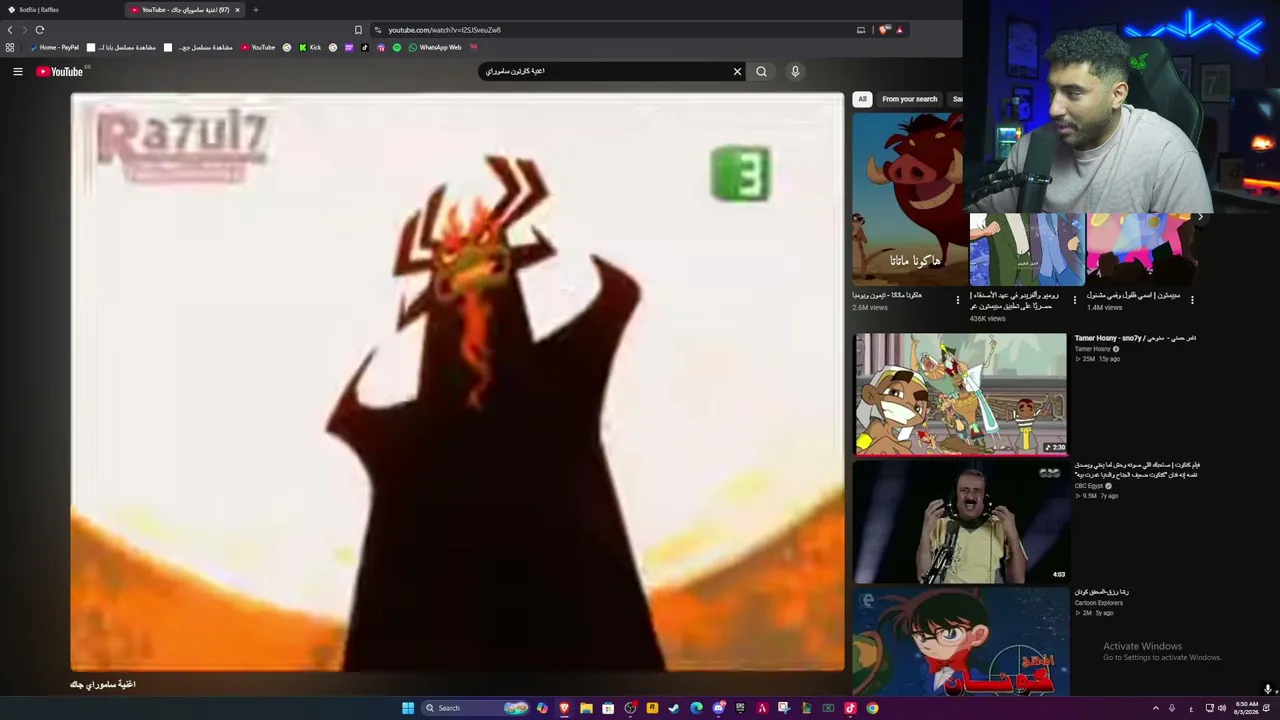Open File Explorer from the taskbar
Viewport: 1280px width, 720px height.
coord(586,708)
